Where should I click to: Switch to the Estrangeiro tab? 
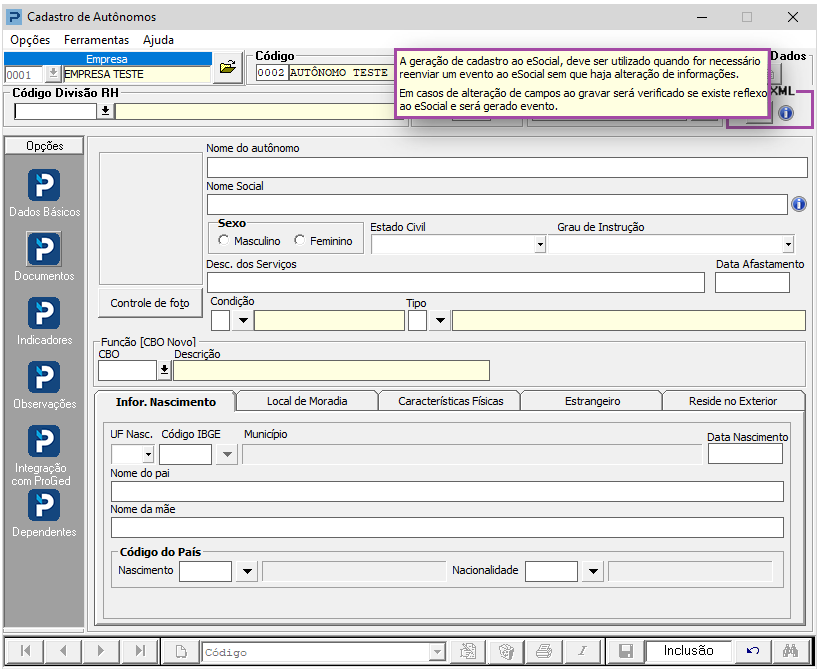click(592, 401)
